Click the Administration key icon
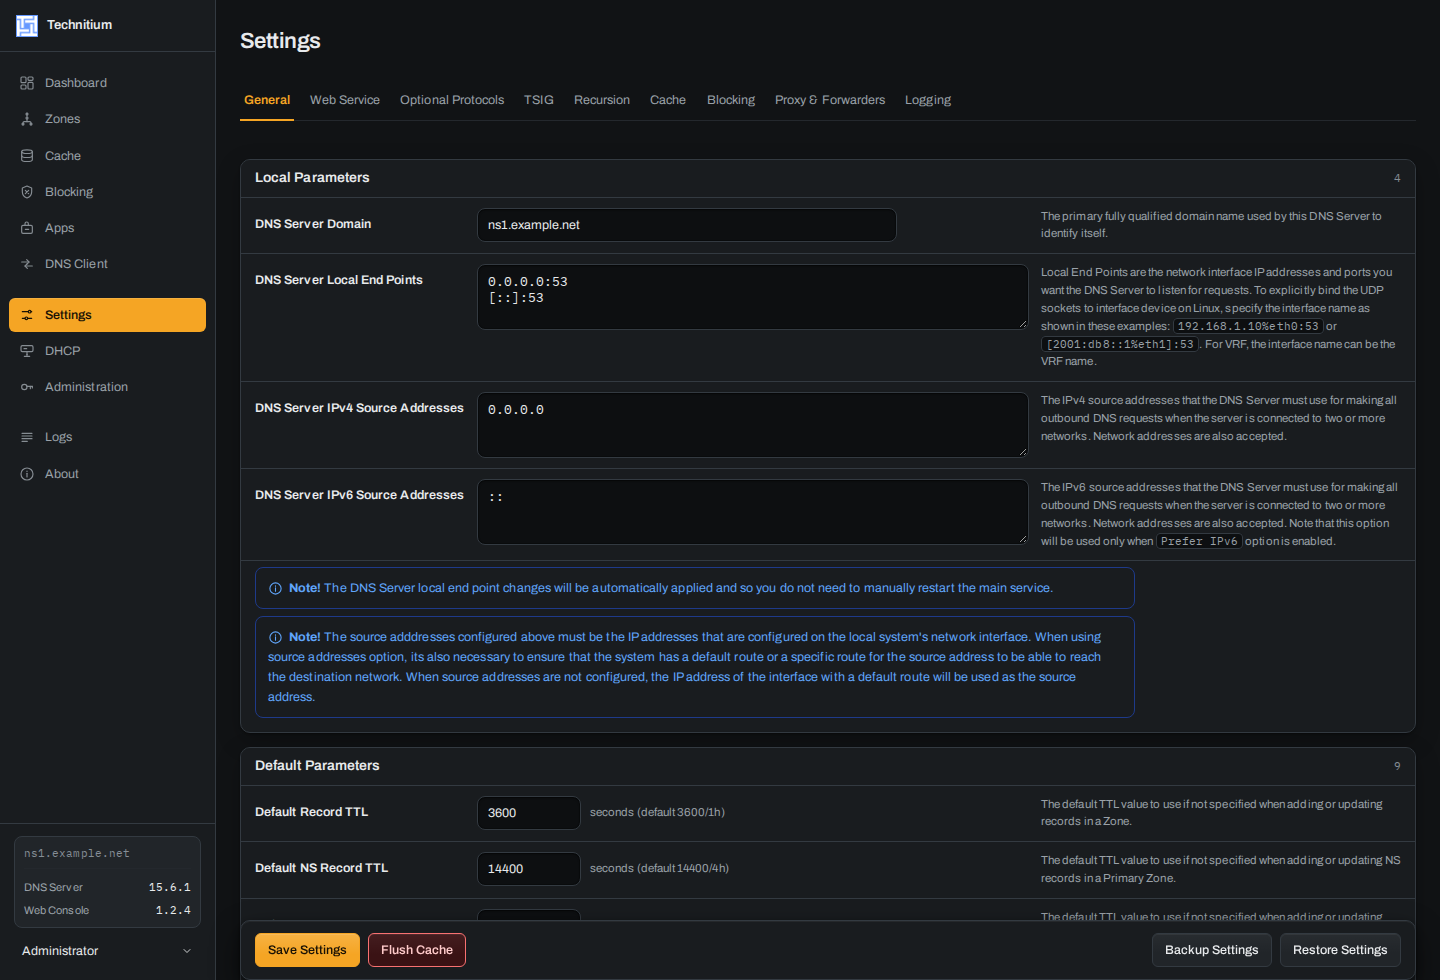 click(27, 387)
